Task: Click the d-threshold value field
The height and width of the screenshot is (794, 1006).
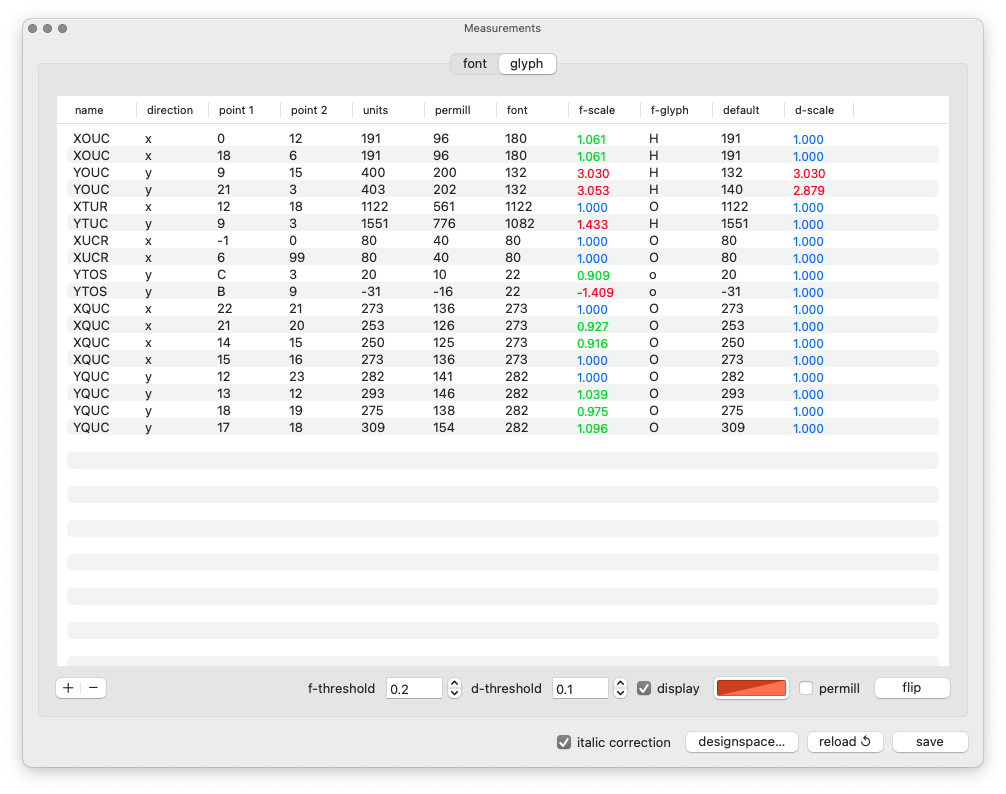Action: point(580,688)
